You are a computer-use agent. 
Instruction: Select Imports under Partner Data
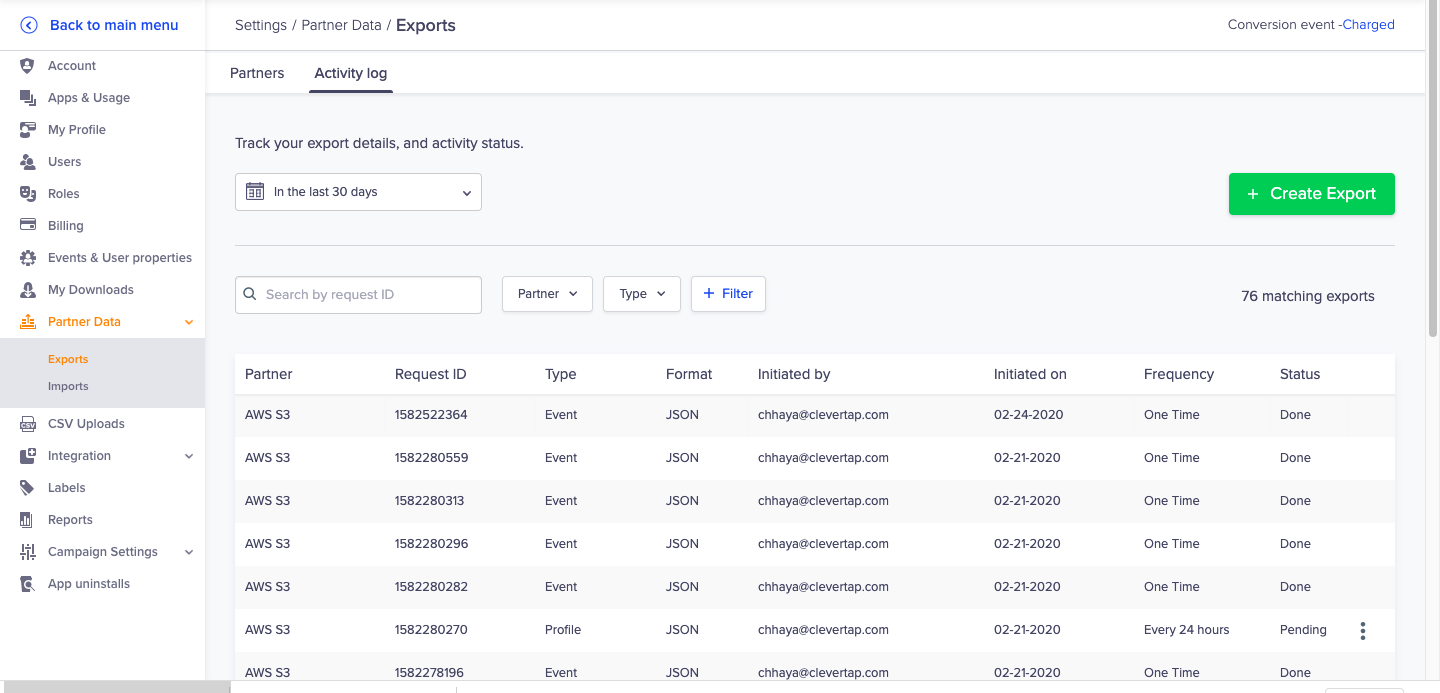pos(68,385)
